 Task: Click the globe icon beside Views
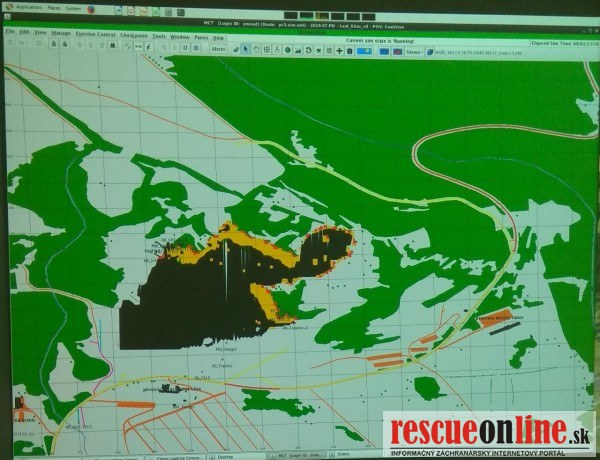(427, 50)
